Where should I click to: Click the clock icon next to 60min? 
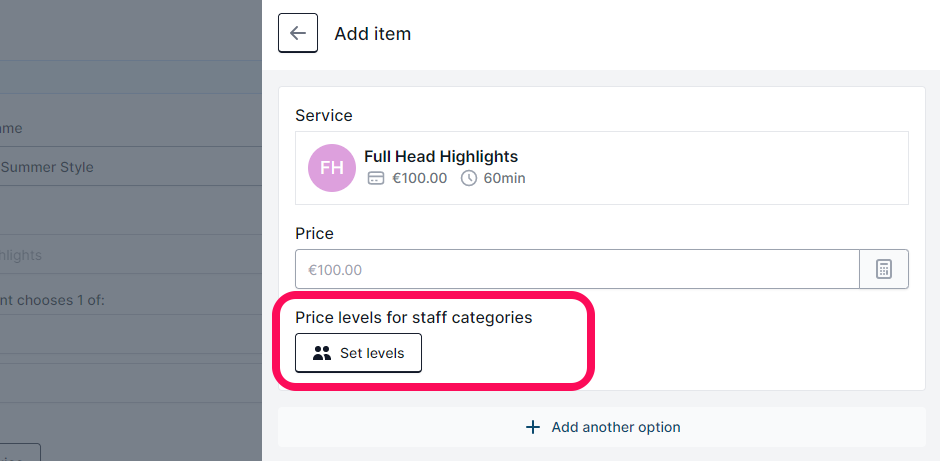pos(469,178)
